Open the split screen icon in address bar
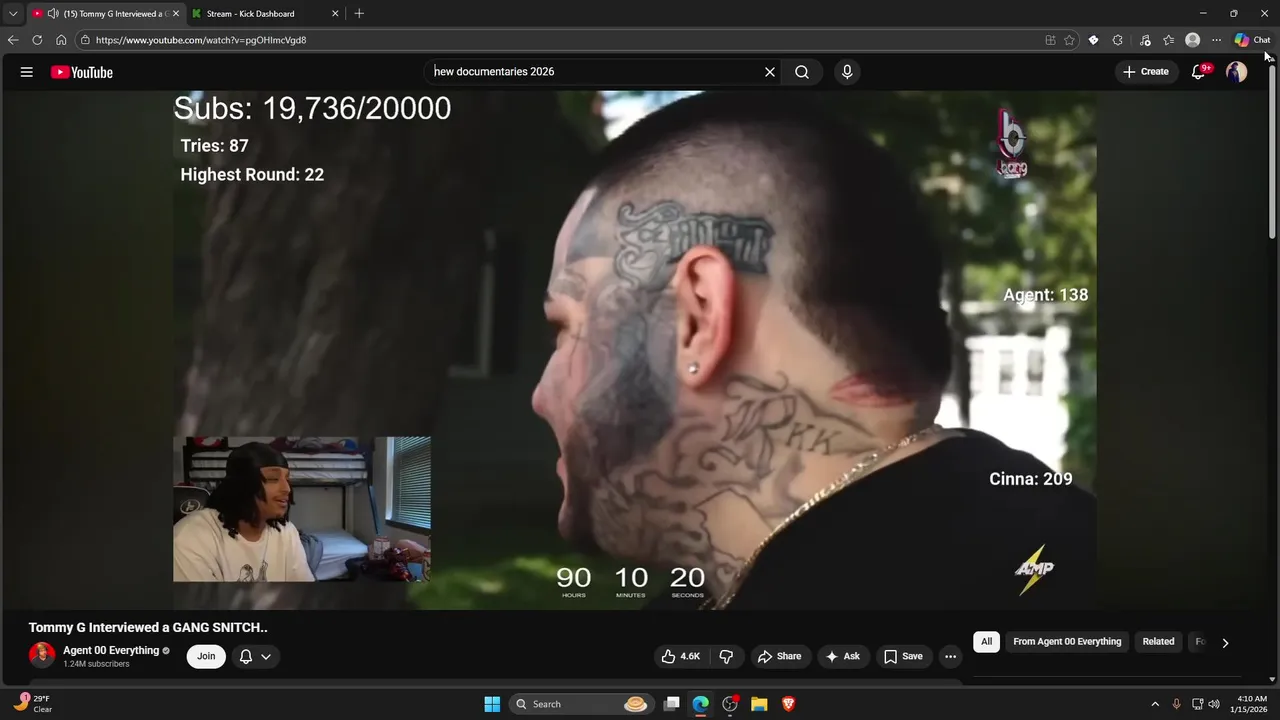This screenshot has width=1280, height=720. (x=1050, y=40)
